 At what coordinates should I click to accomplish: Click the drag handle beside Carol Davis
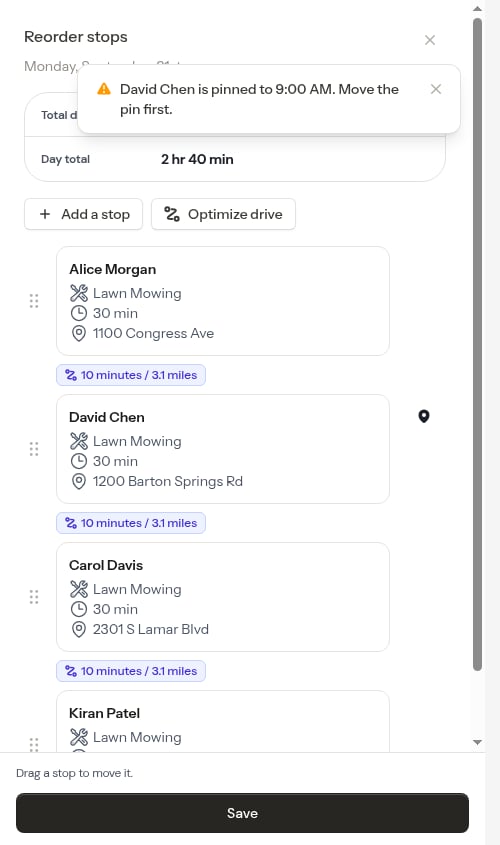coord(34,597)
